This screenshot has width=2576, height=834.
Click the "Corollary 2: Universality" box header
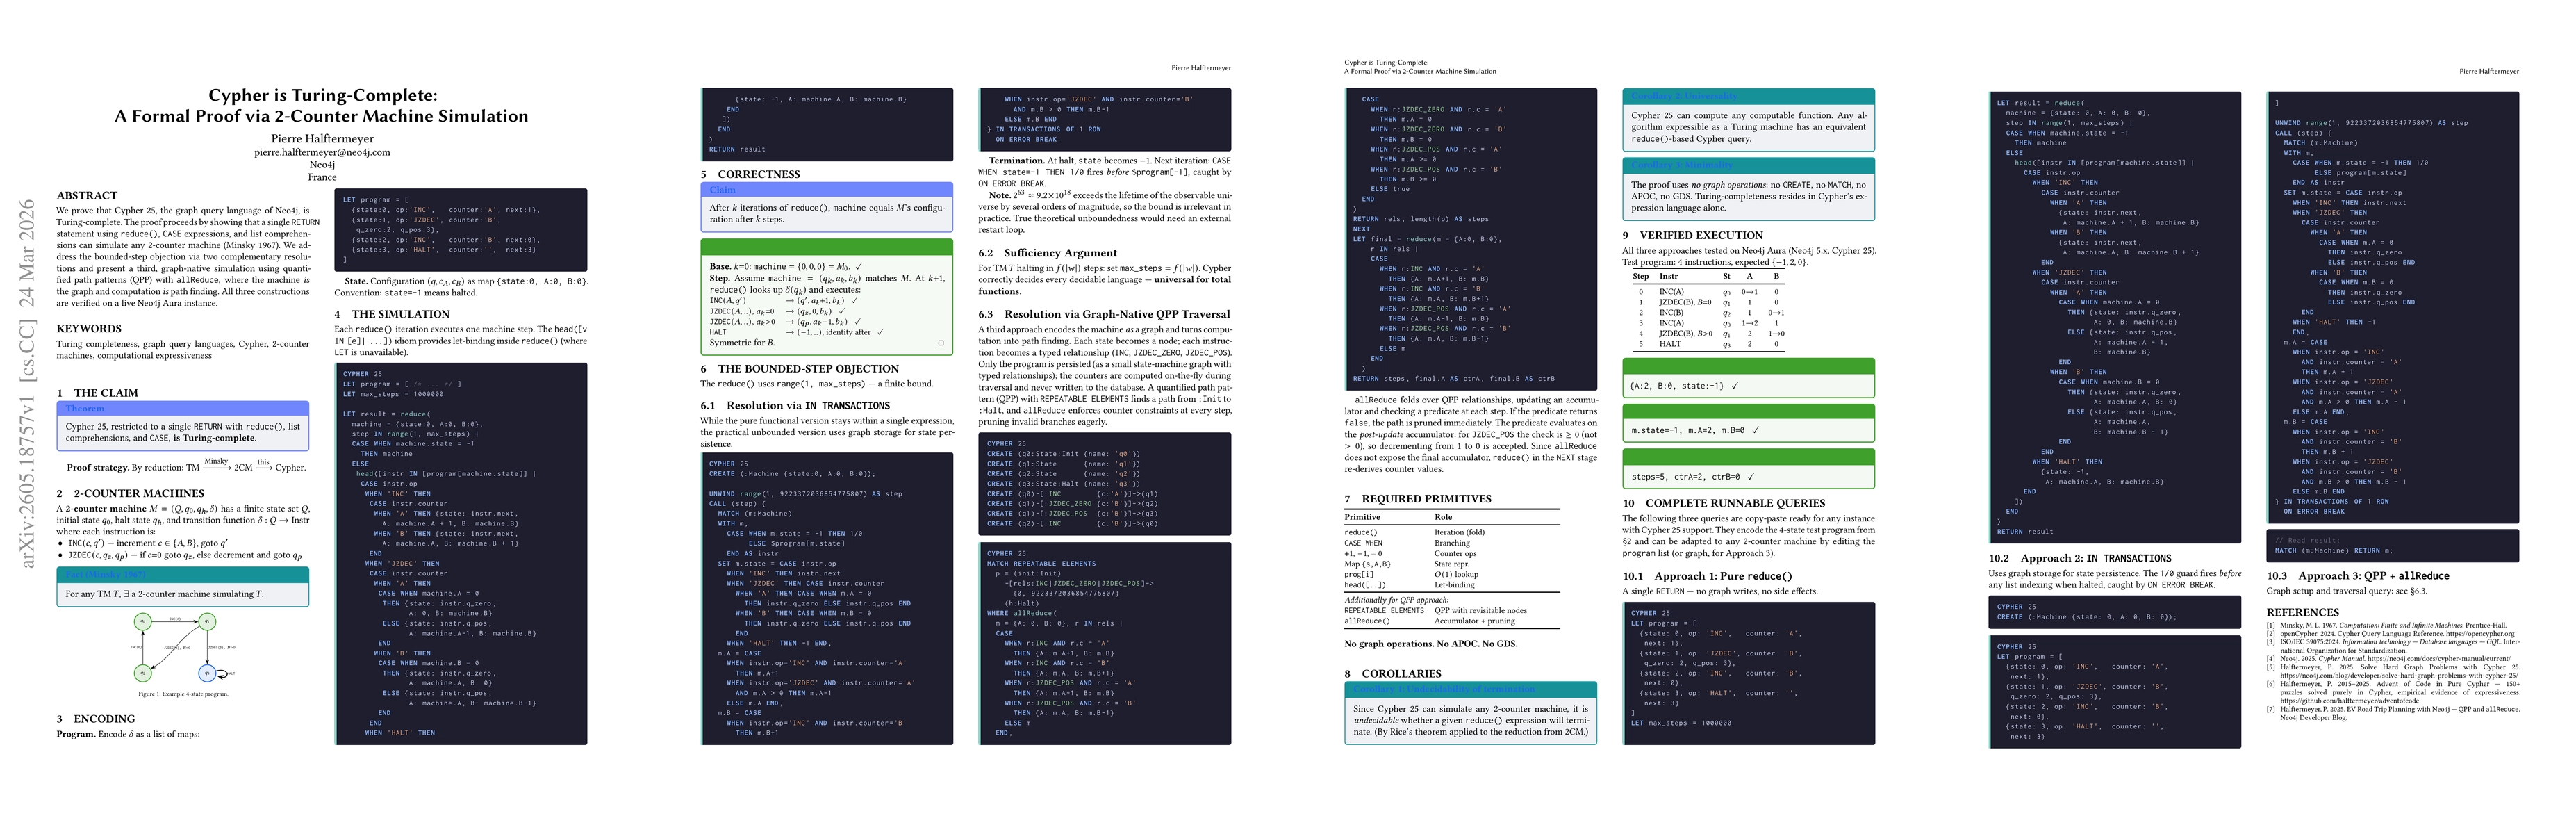pos(1748,96)
